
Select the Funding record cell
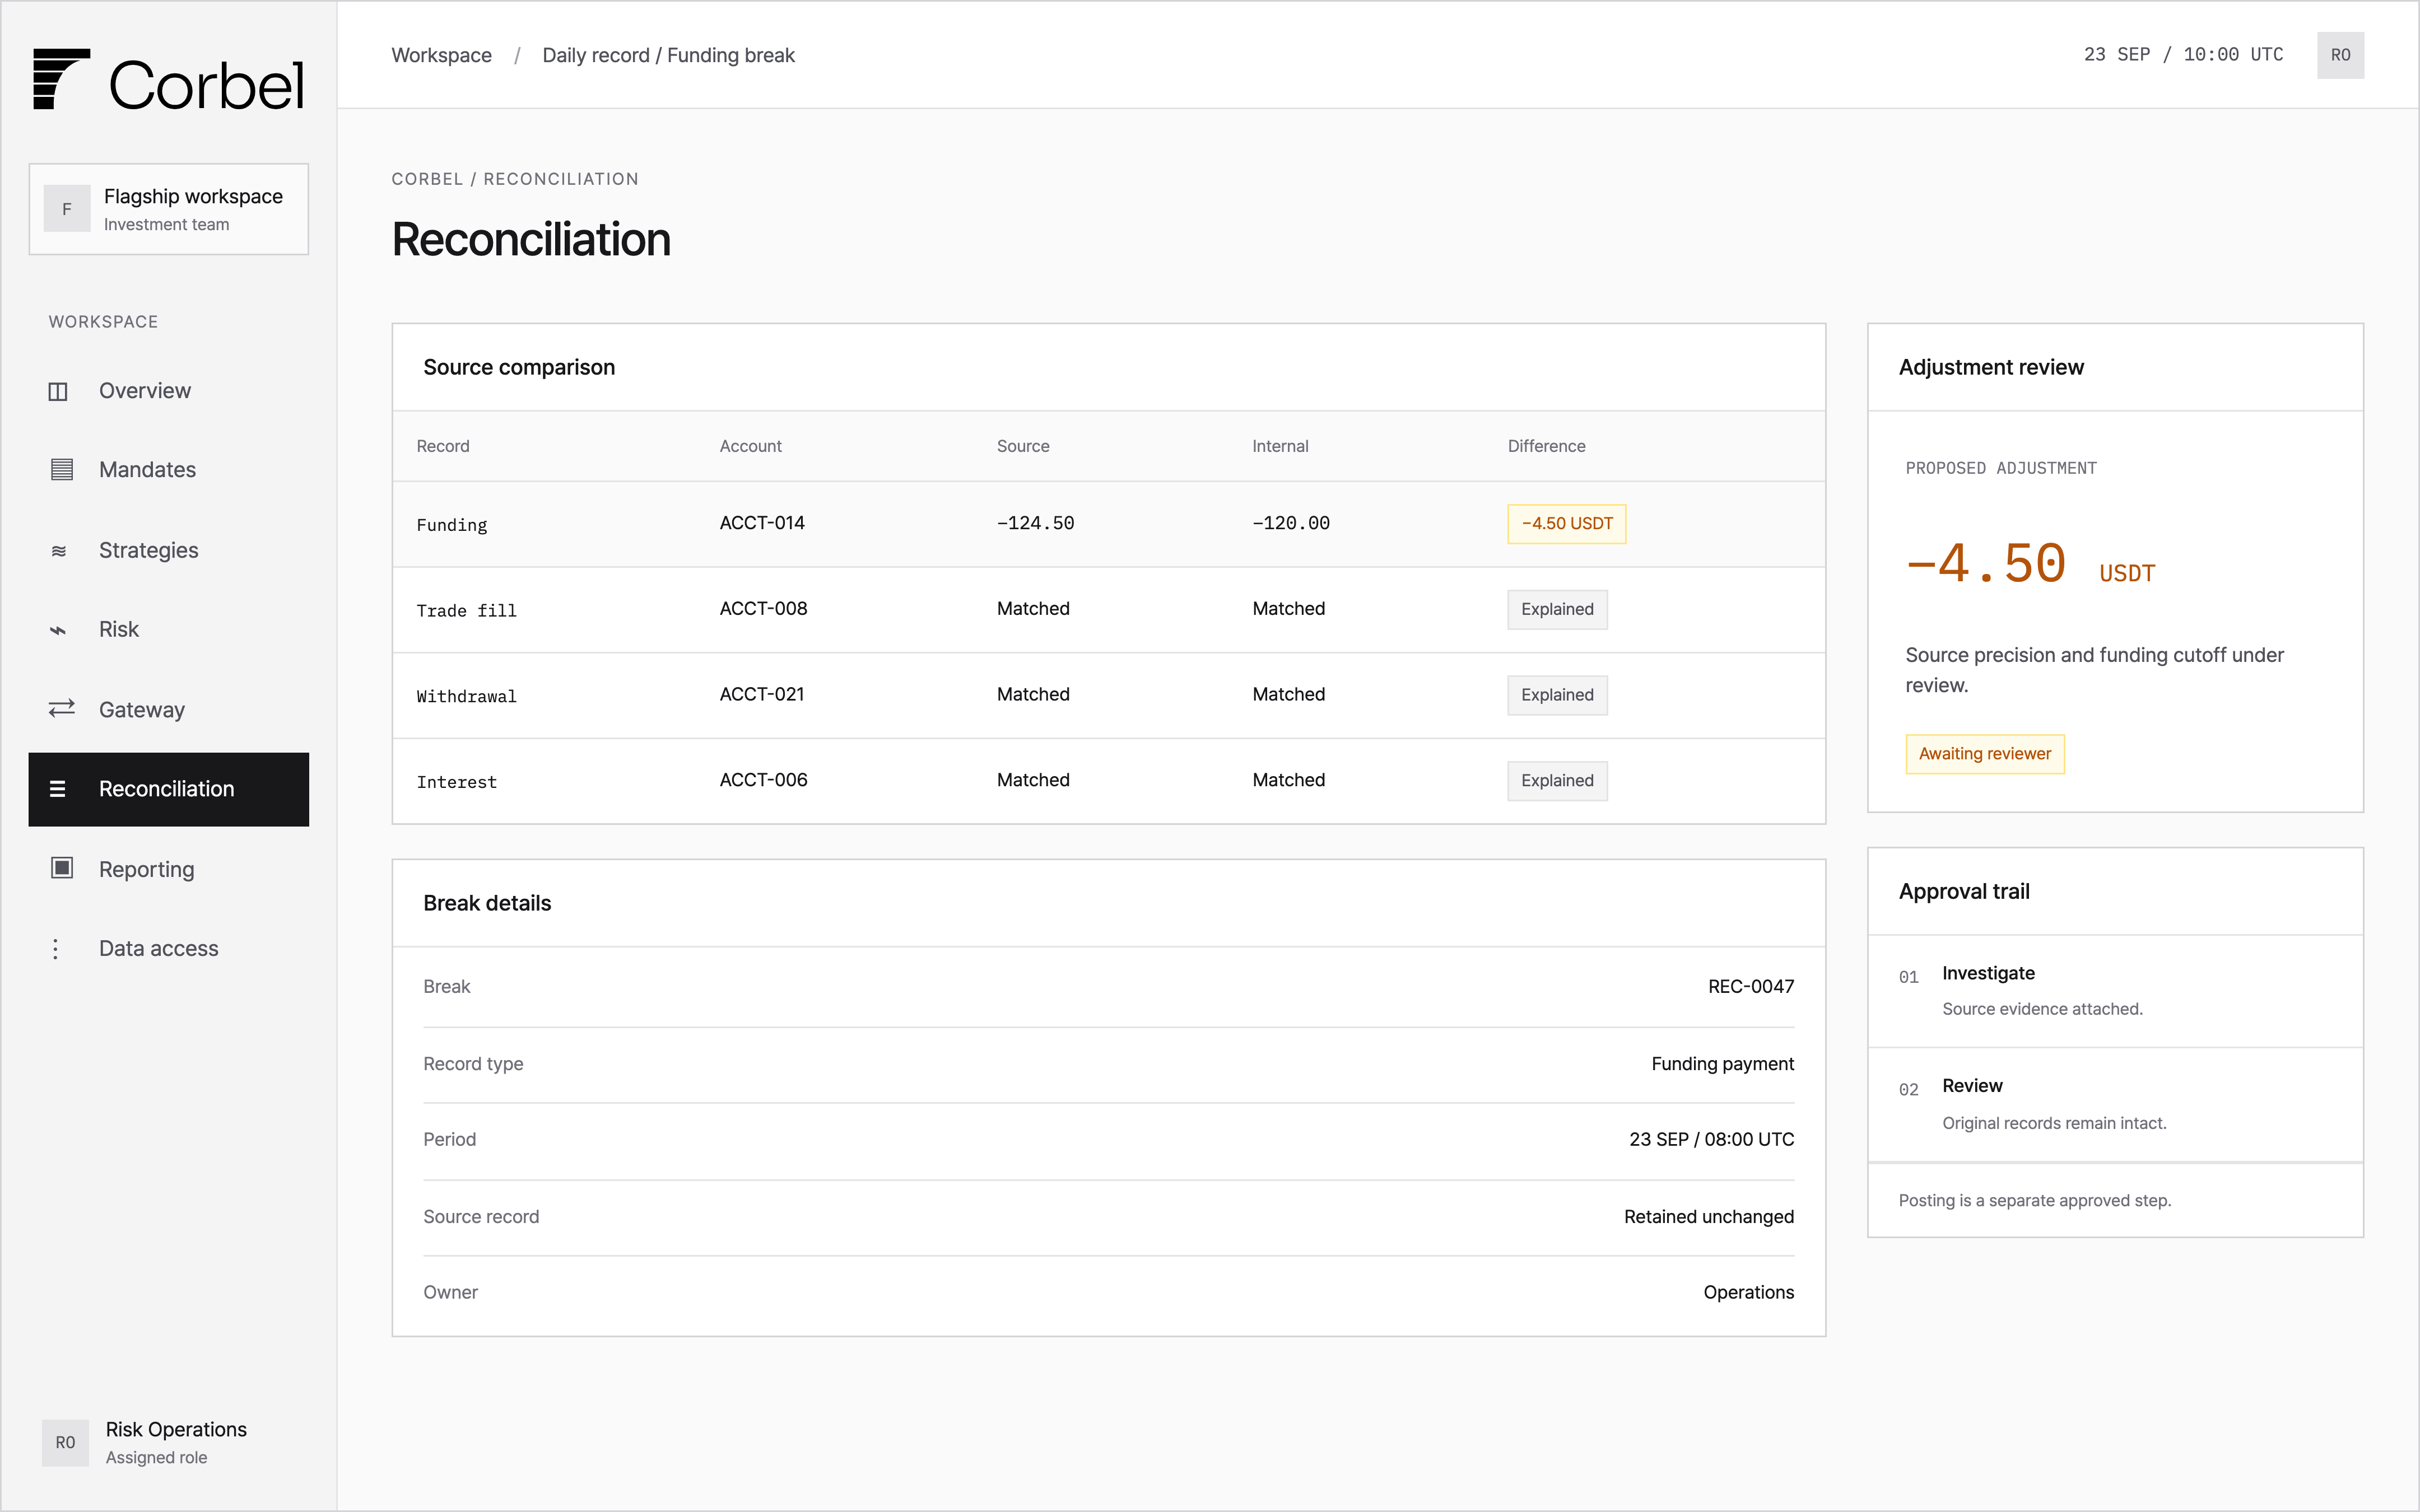click(x=452, y=525)
